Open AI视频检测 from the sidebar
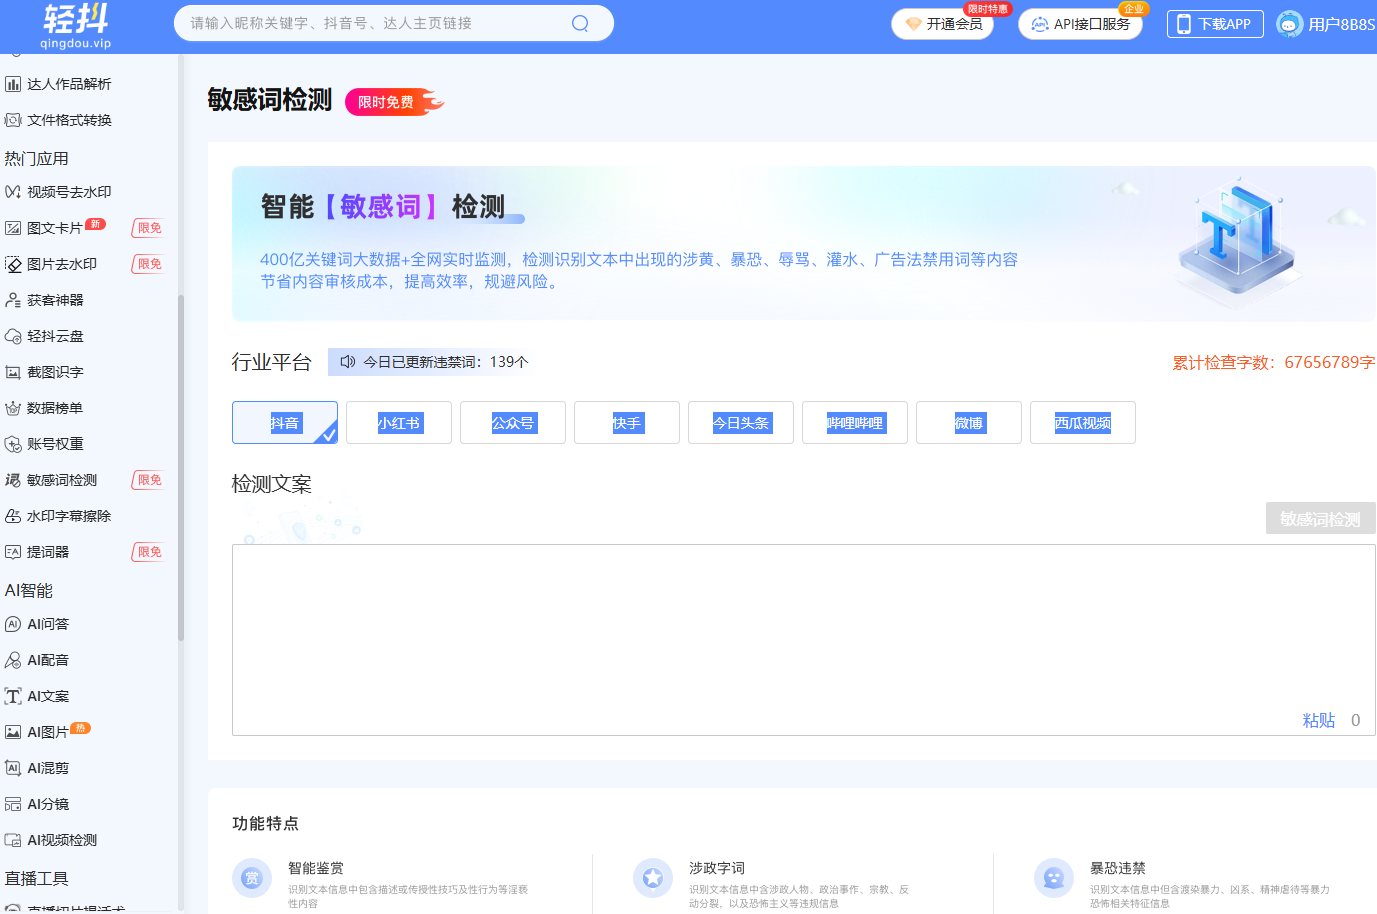Screen dimensions: 1377x914 pos(62,840)
